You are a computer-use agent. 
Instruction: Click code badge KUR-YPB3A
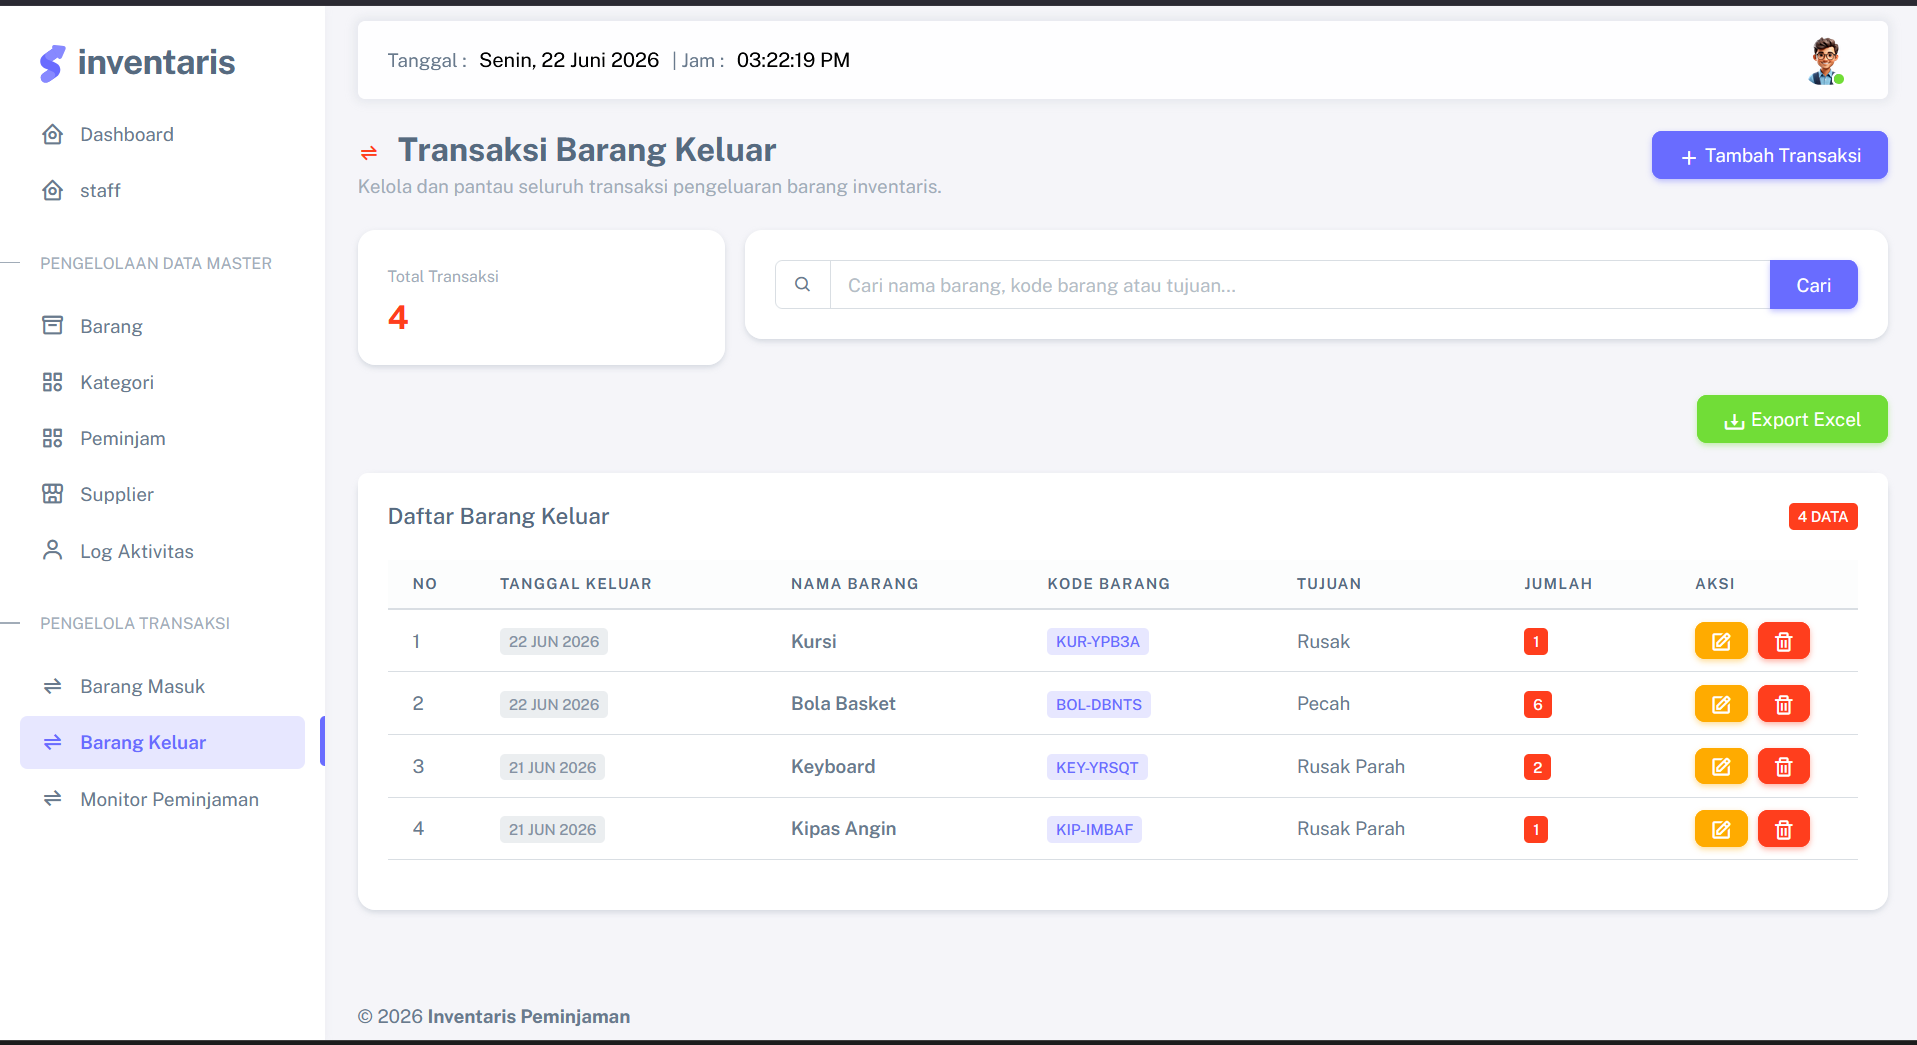[1097, 642]
